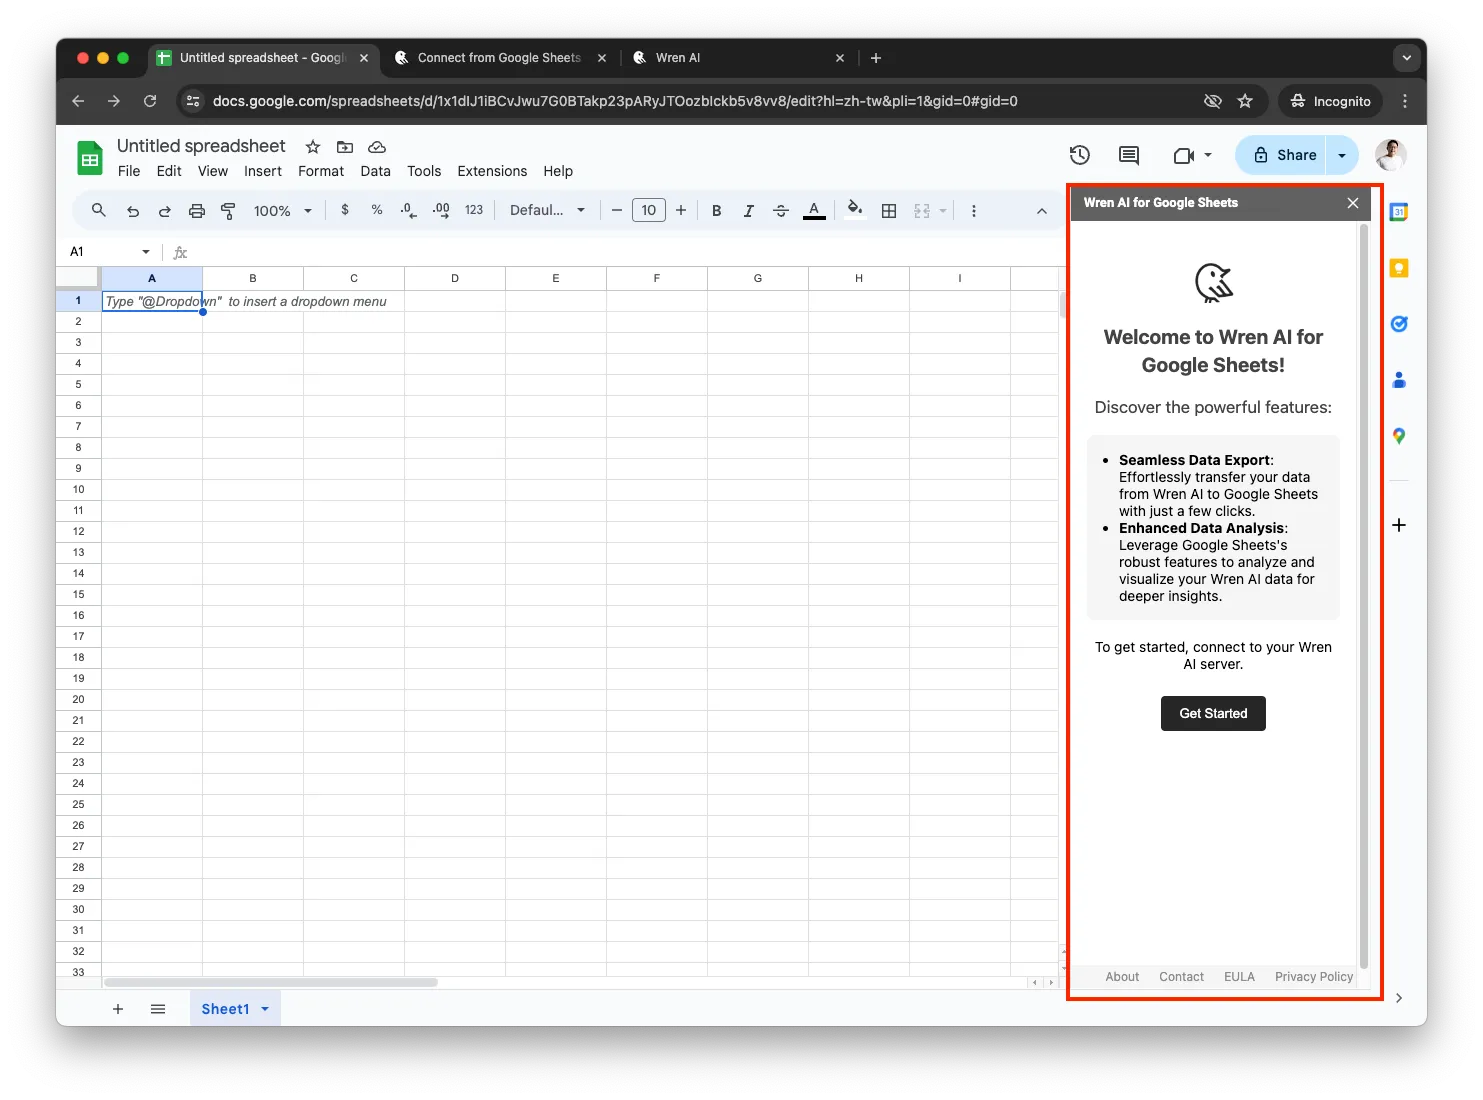This screenshot has width=1483, height=1100.
Task: Check the cloud document status icon
Action: pyautogui.click(x=377, y=147)
